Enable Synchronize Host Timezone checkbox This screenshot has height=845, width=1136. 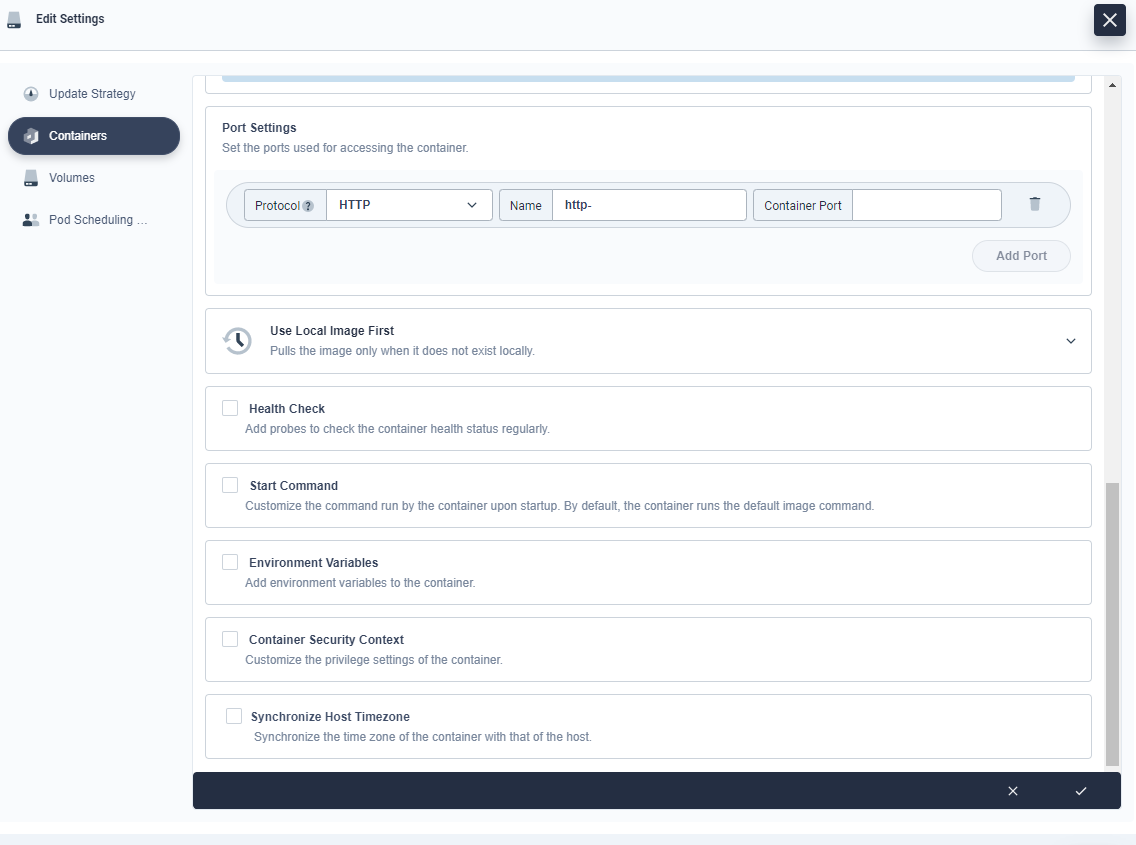click(234, 716)
